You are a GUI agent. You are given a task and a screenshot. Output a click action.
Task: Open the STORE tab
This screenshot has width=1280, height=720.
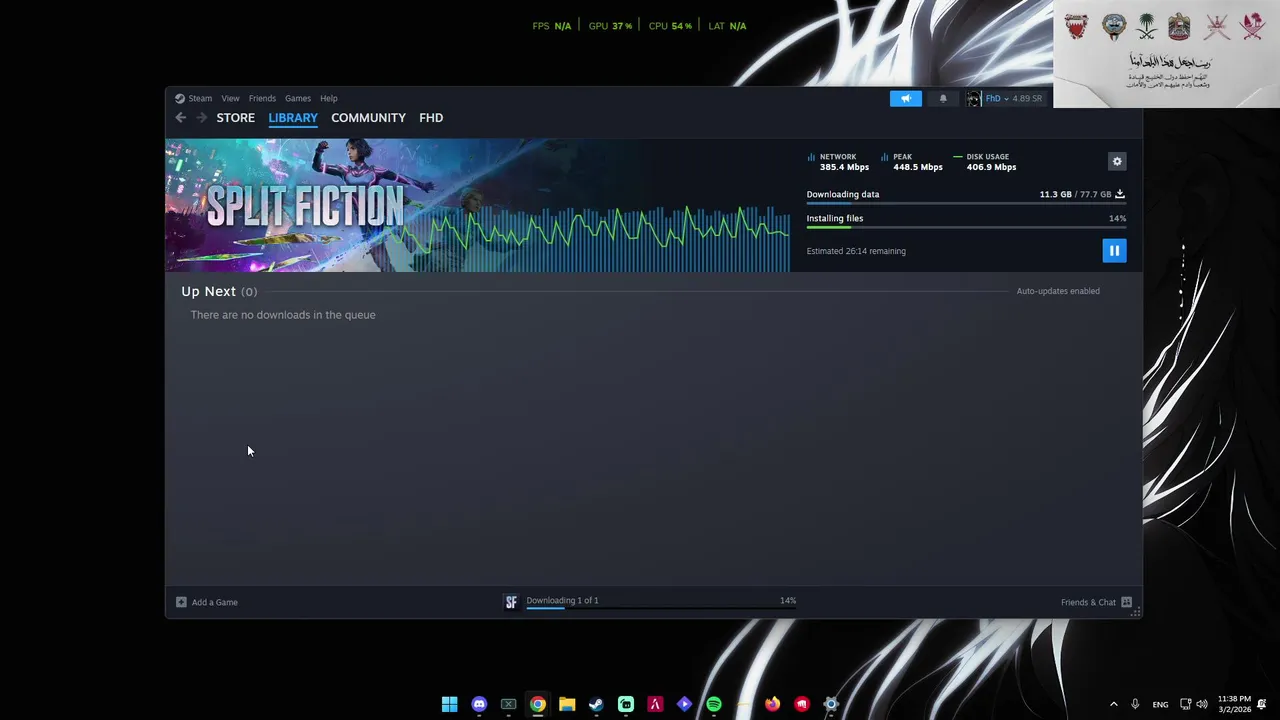pos(236,118)
